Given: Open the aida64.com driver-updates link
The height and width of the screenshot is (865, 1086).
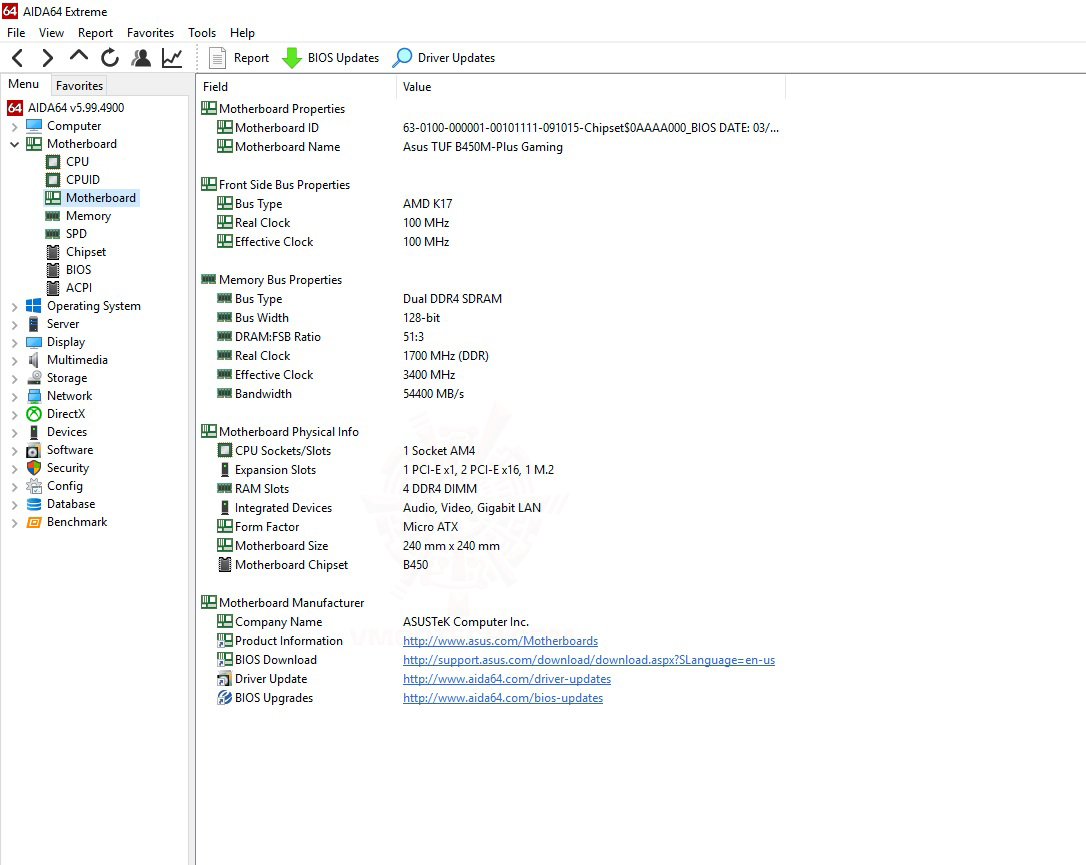Looking at the screenshot, I should [x=507, y=679].
